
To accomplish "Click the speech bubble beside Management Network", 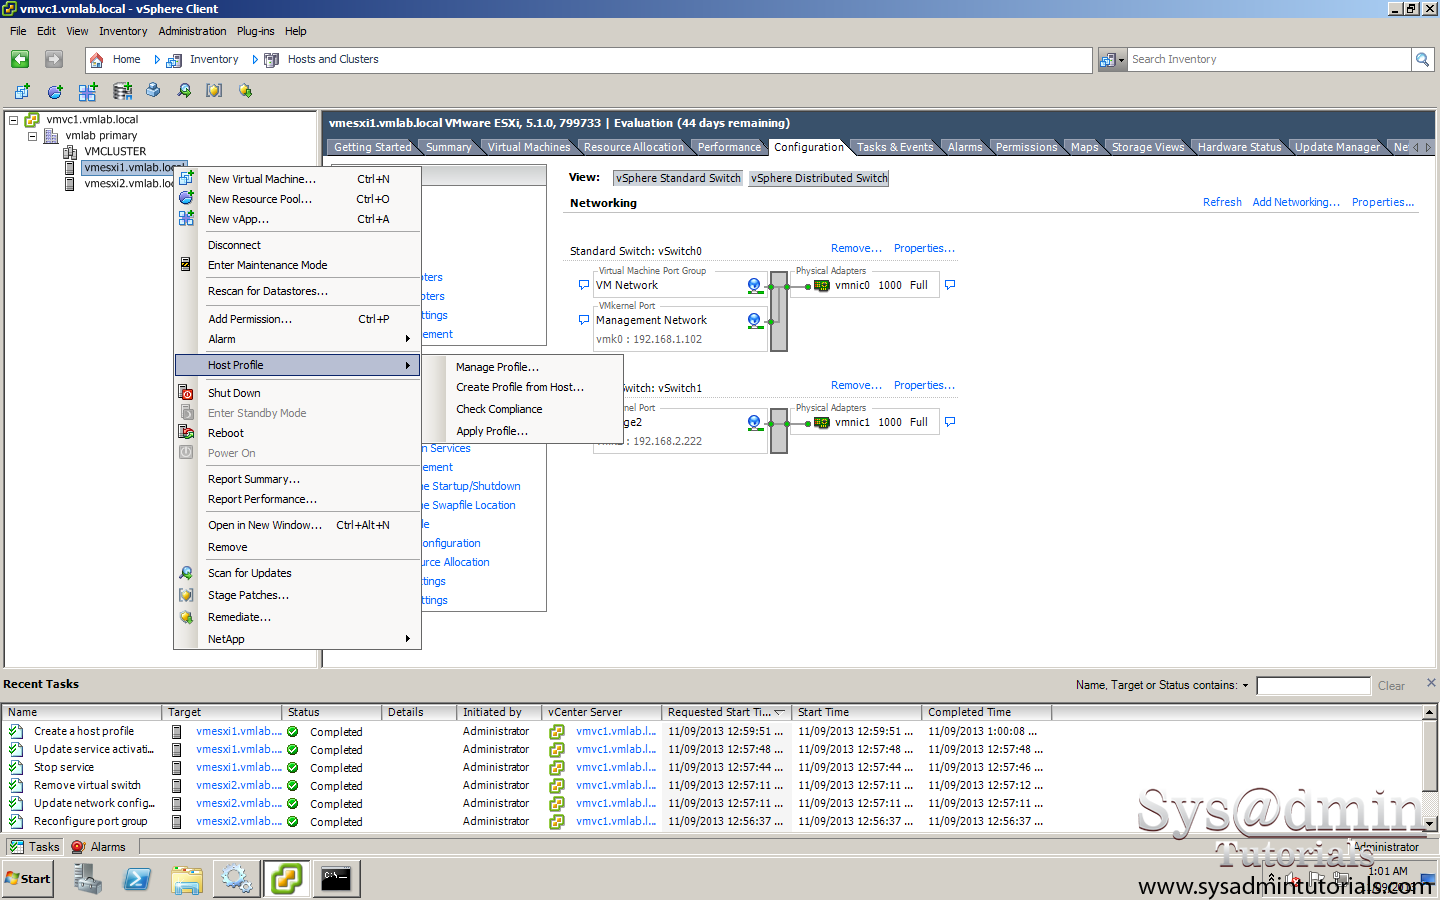I will pyautogui.click(x=584, y=320).
